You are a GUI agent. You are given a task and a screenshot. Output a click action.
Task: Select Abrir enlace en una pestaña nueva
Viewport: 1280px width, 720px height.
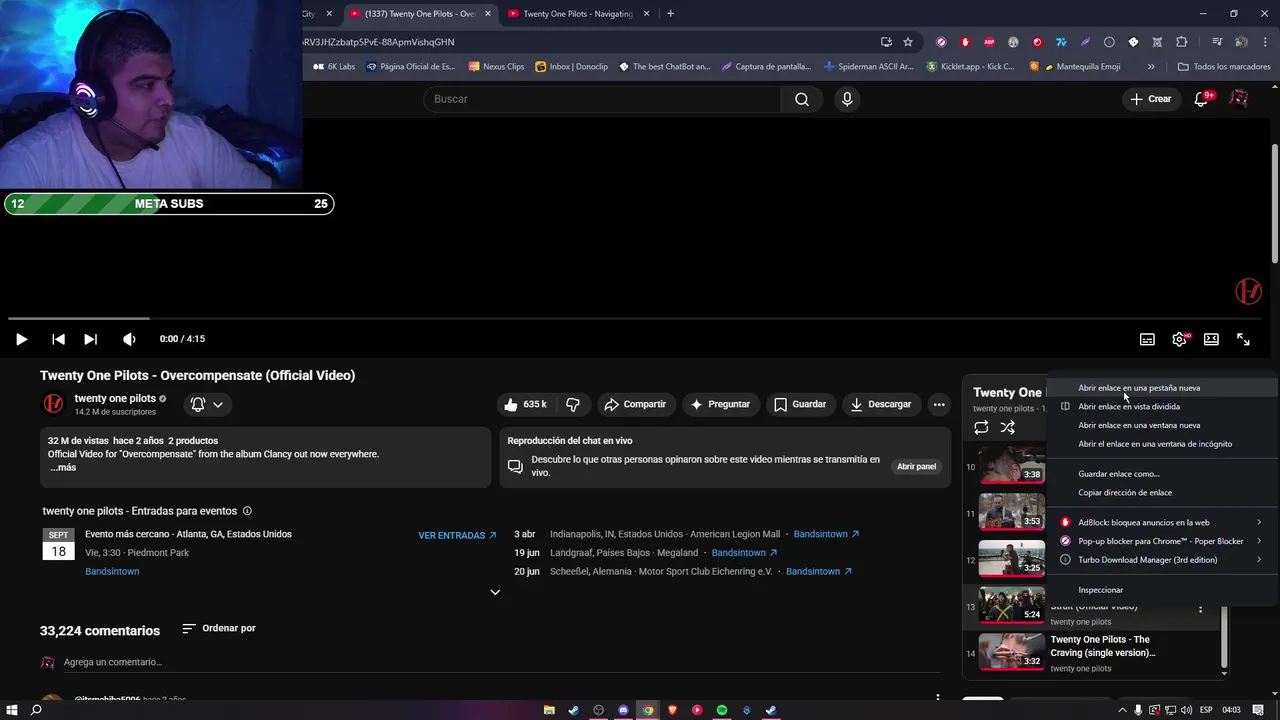click(1162, 388)
